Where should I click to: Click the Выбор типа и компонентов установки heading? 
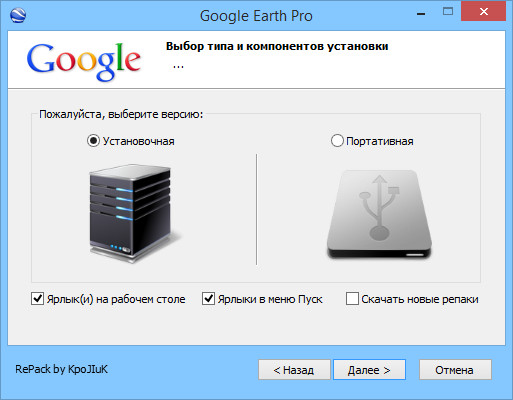pos(277,46)
